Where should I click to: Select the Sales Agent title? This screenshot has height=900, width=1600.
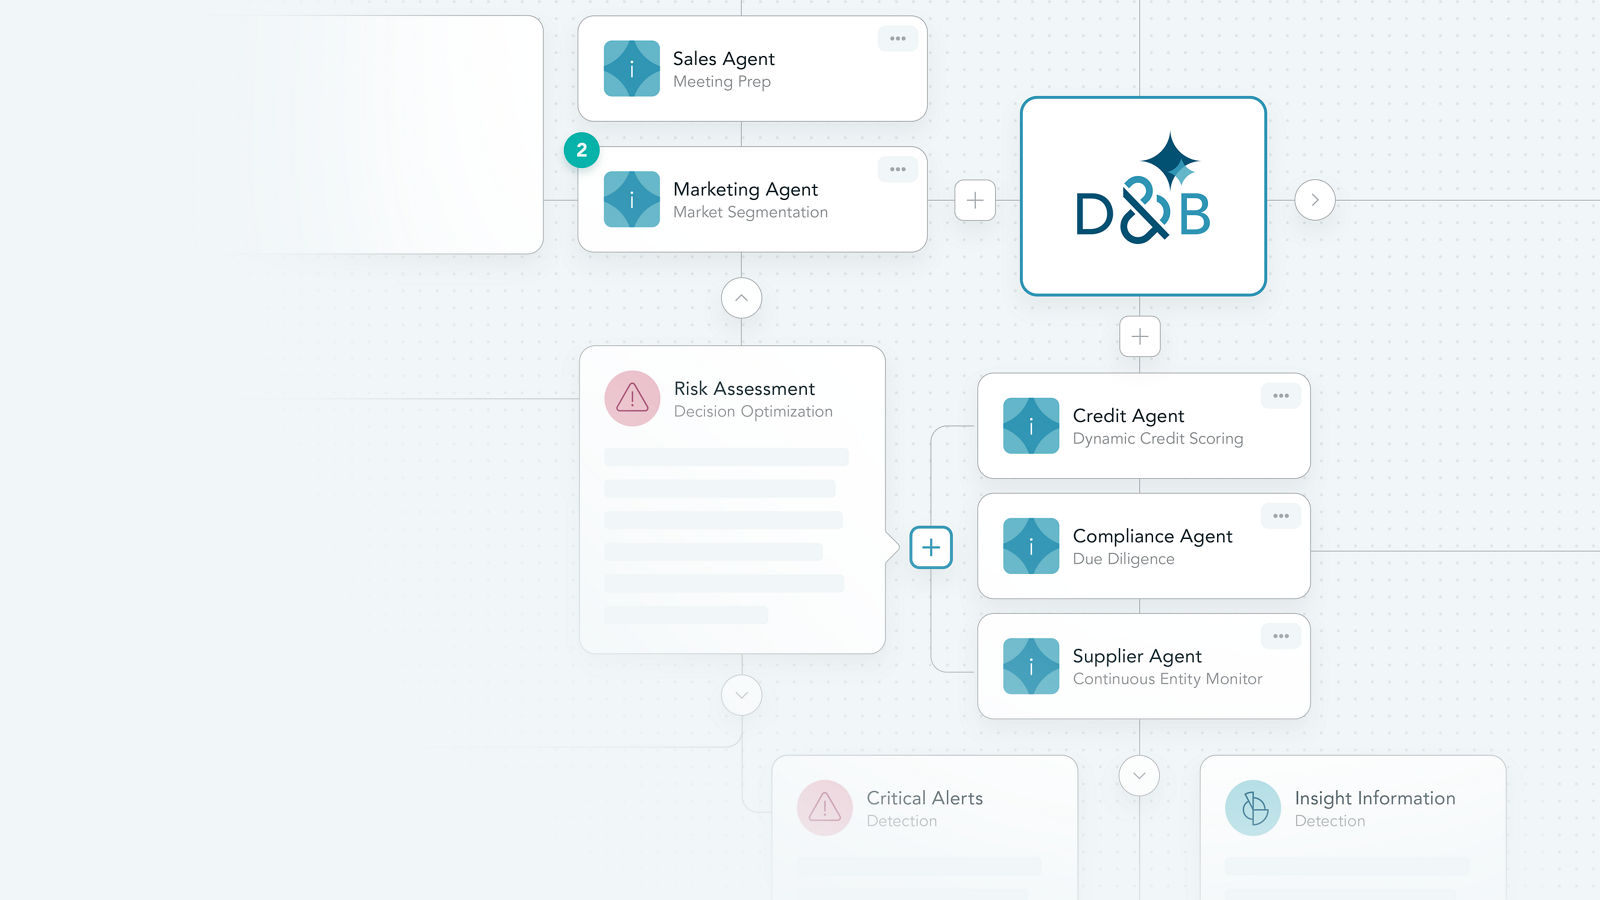724,59
